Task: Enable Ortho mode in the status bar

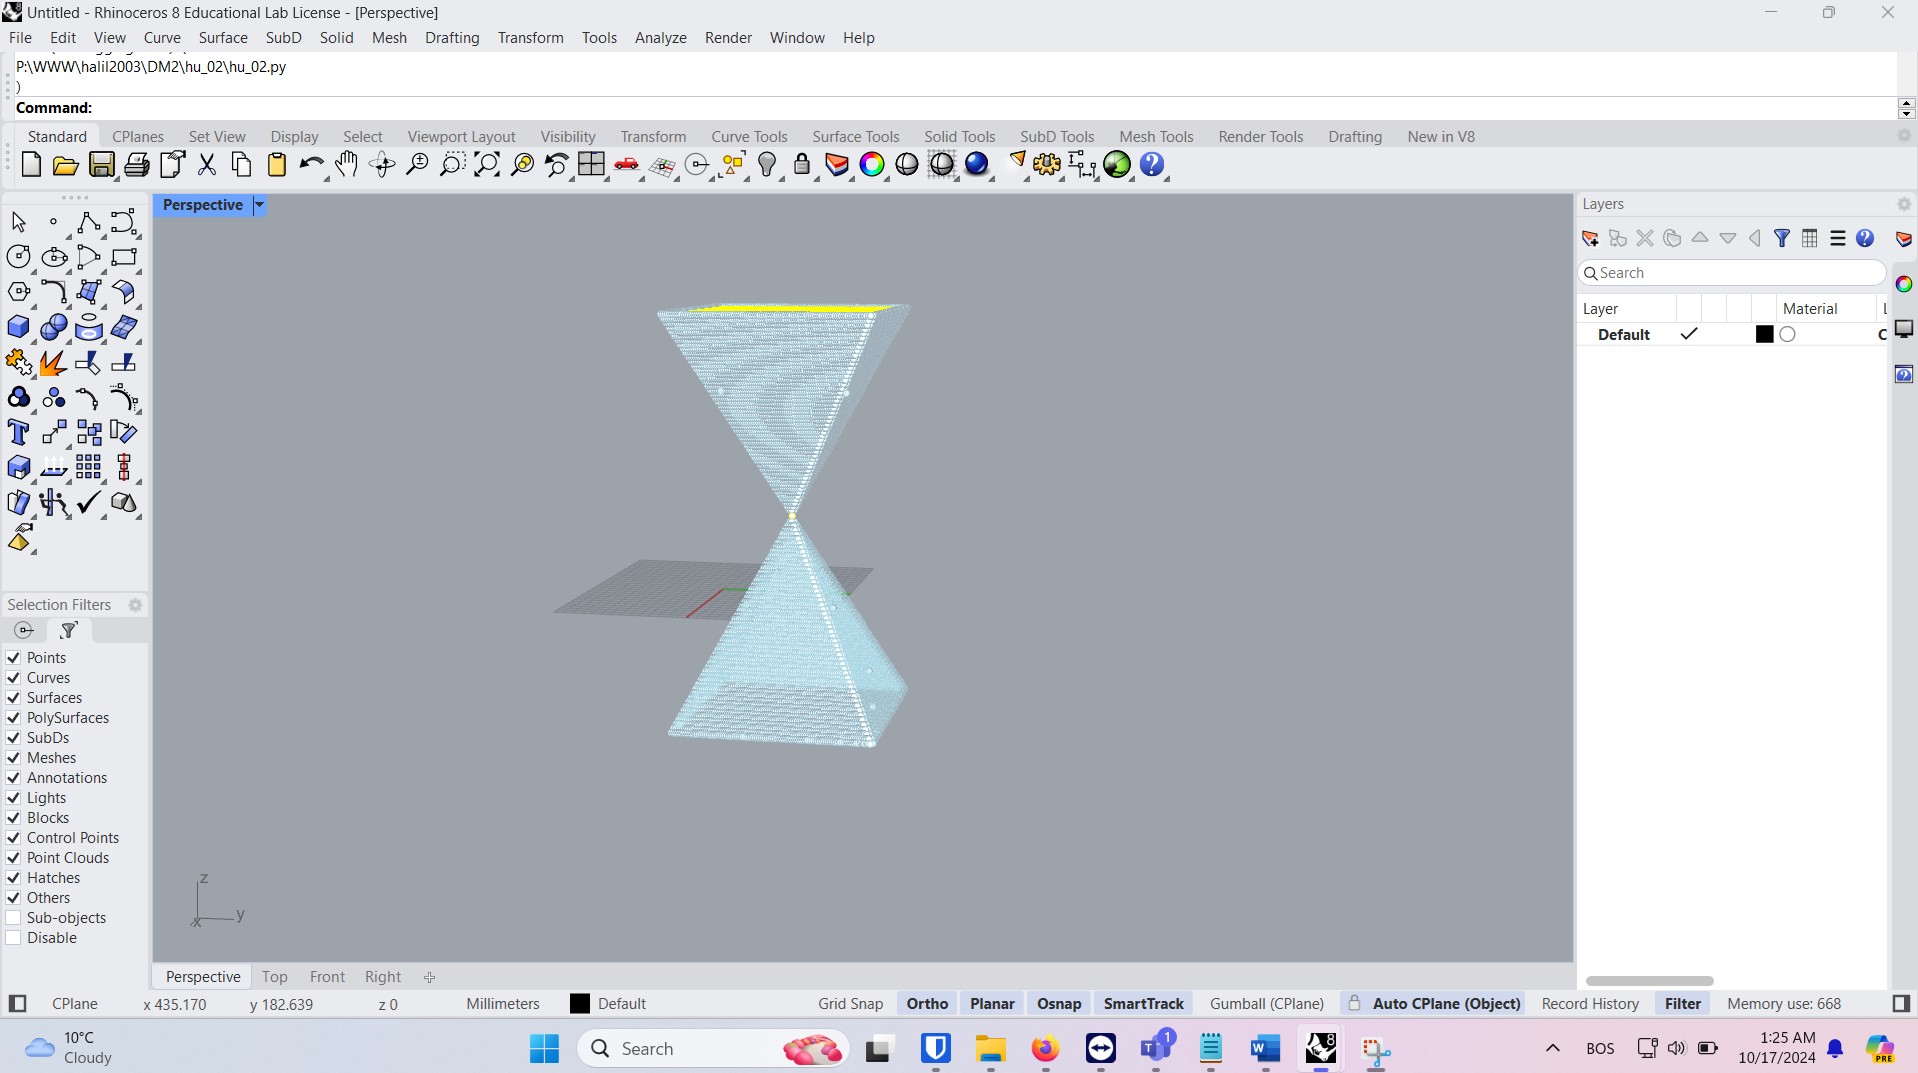Action: tap(926, 1003)
